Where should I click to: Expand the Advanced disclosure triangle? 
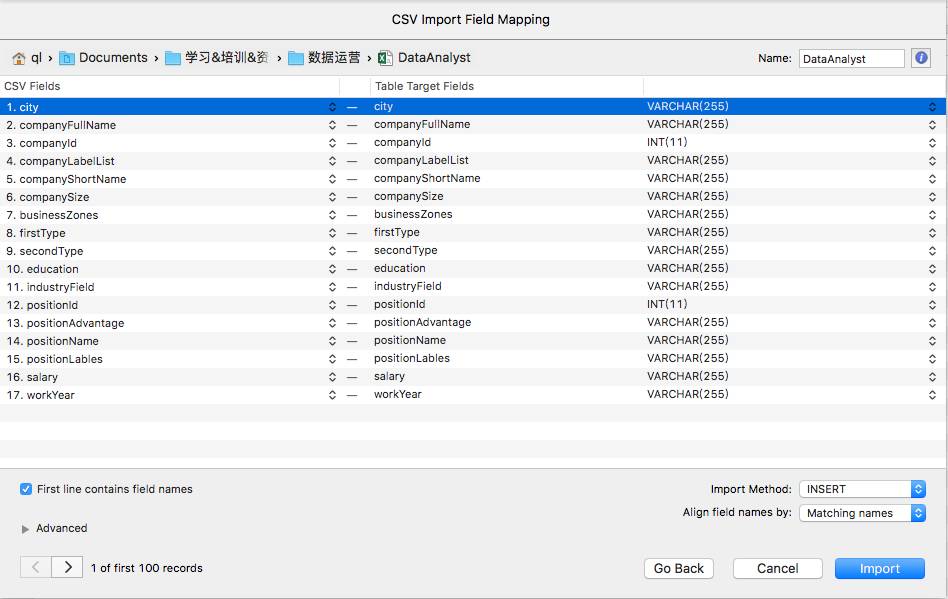(25, 529)
